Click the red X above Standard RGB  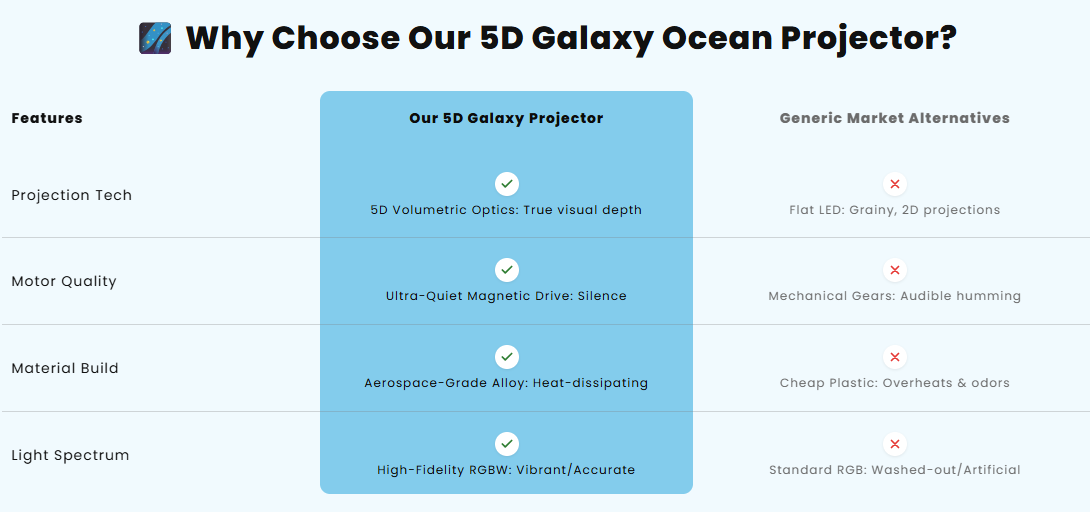895,444
